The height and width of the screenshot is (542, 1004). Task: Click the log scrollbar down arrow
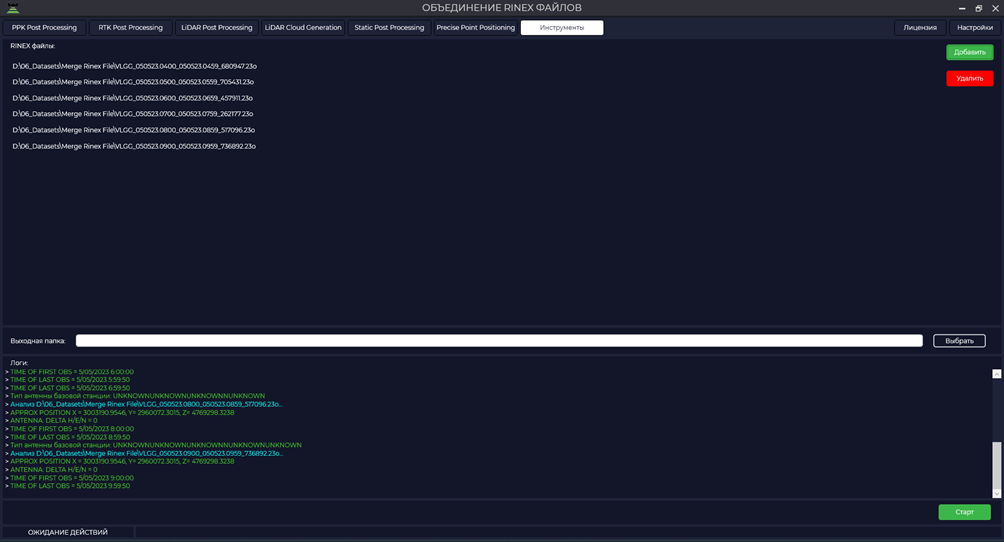click(996, 493)
